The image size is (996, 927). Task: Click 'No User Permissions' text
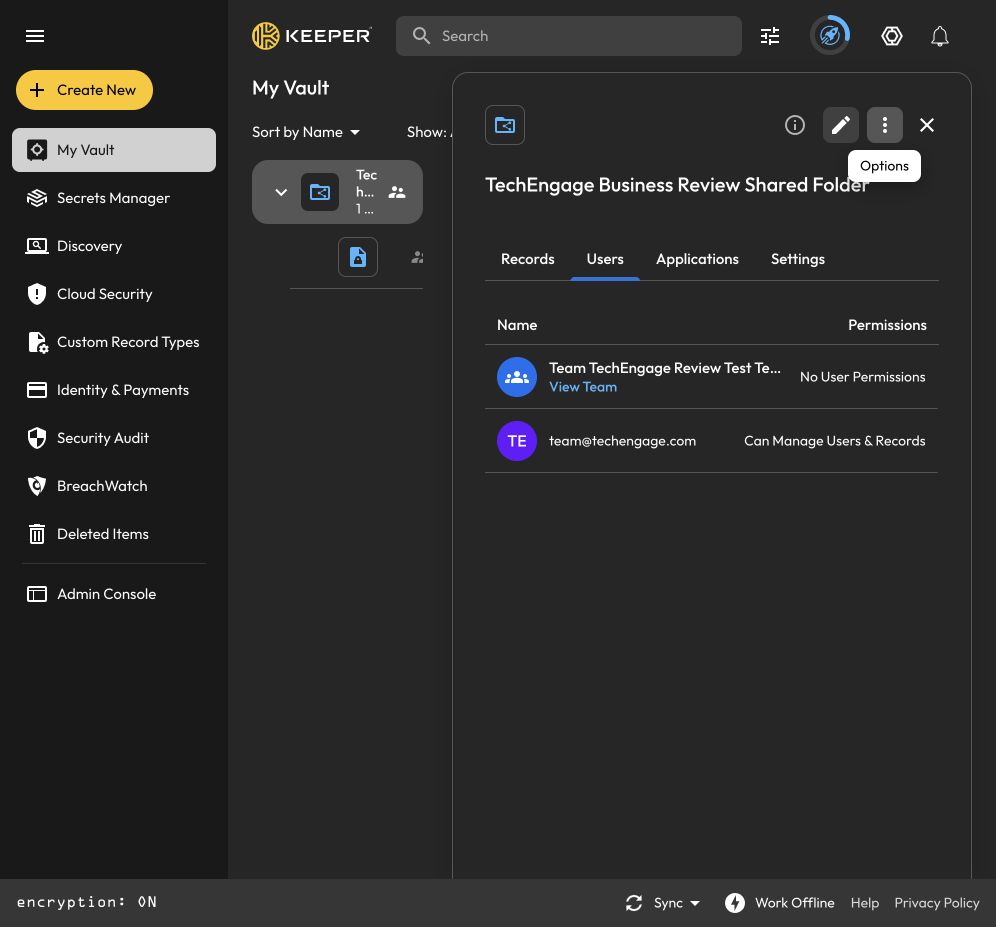pos(862,377)
